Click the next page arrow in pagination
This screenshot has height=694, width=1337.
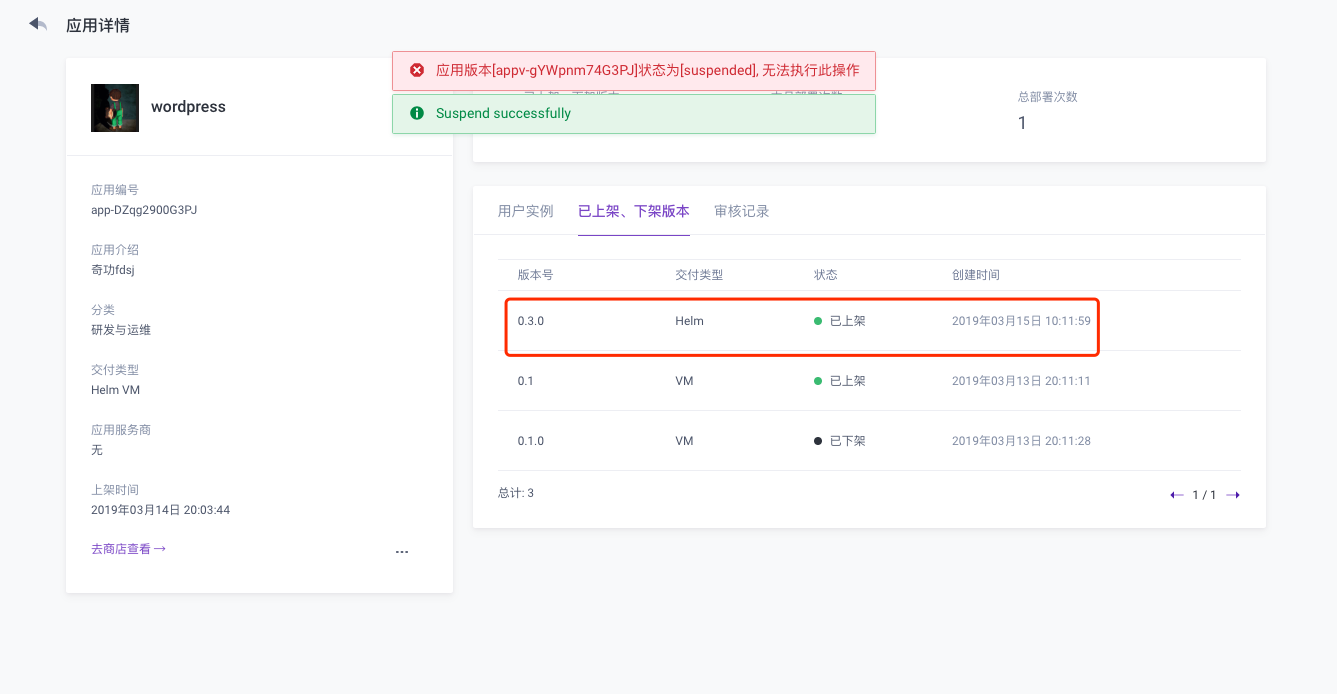pos(1233,493)
